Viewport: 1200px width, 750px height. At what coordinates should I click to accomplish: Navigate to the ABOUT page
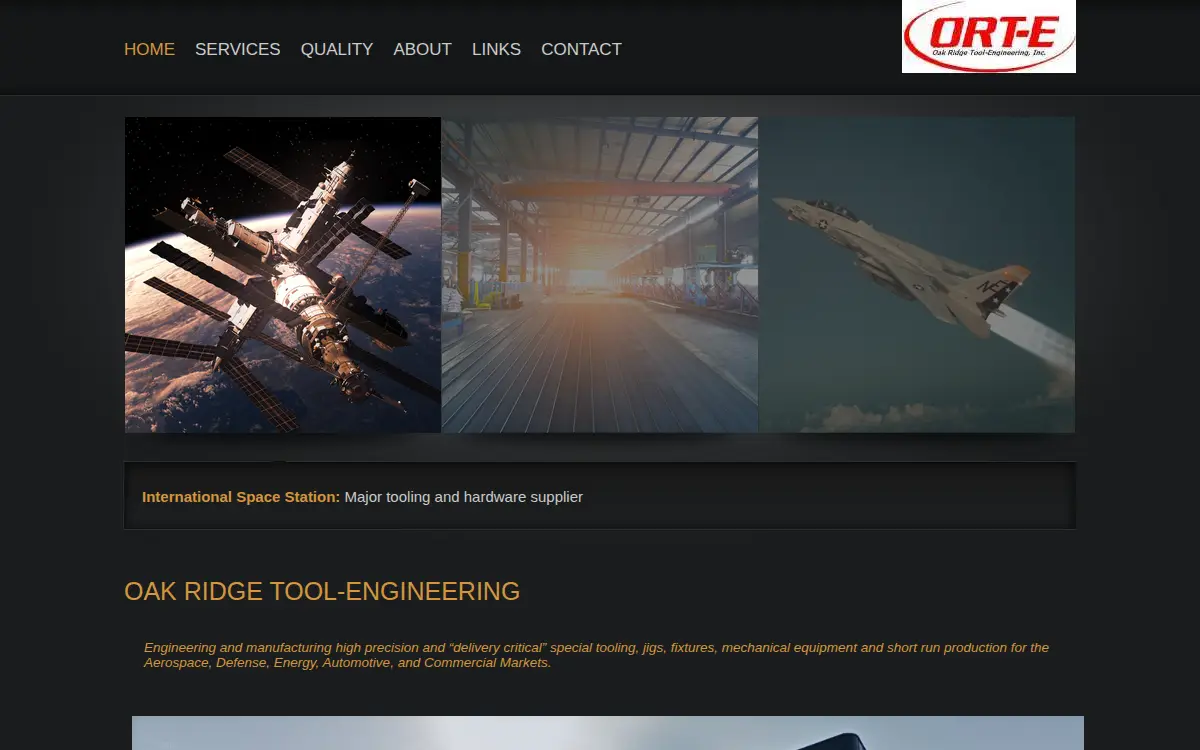tap(422, 49)
